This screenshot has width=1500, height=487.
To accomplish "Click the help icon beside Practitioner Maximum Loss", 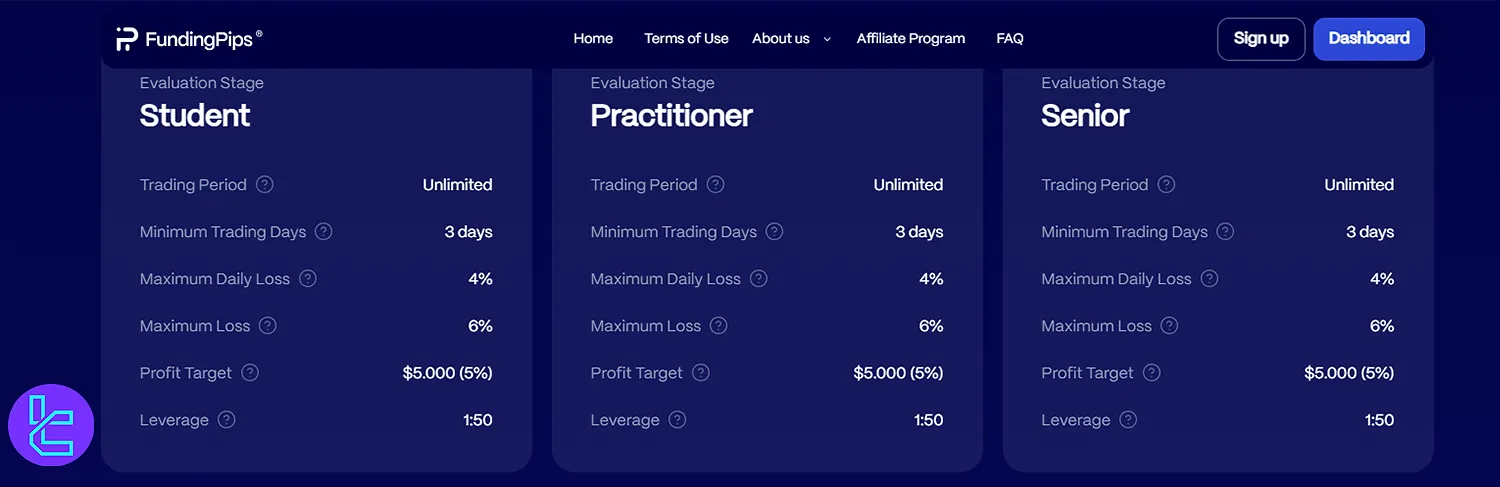I will [719, 326].
